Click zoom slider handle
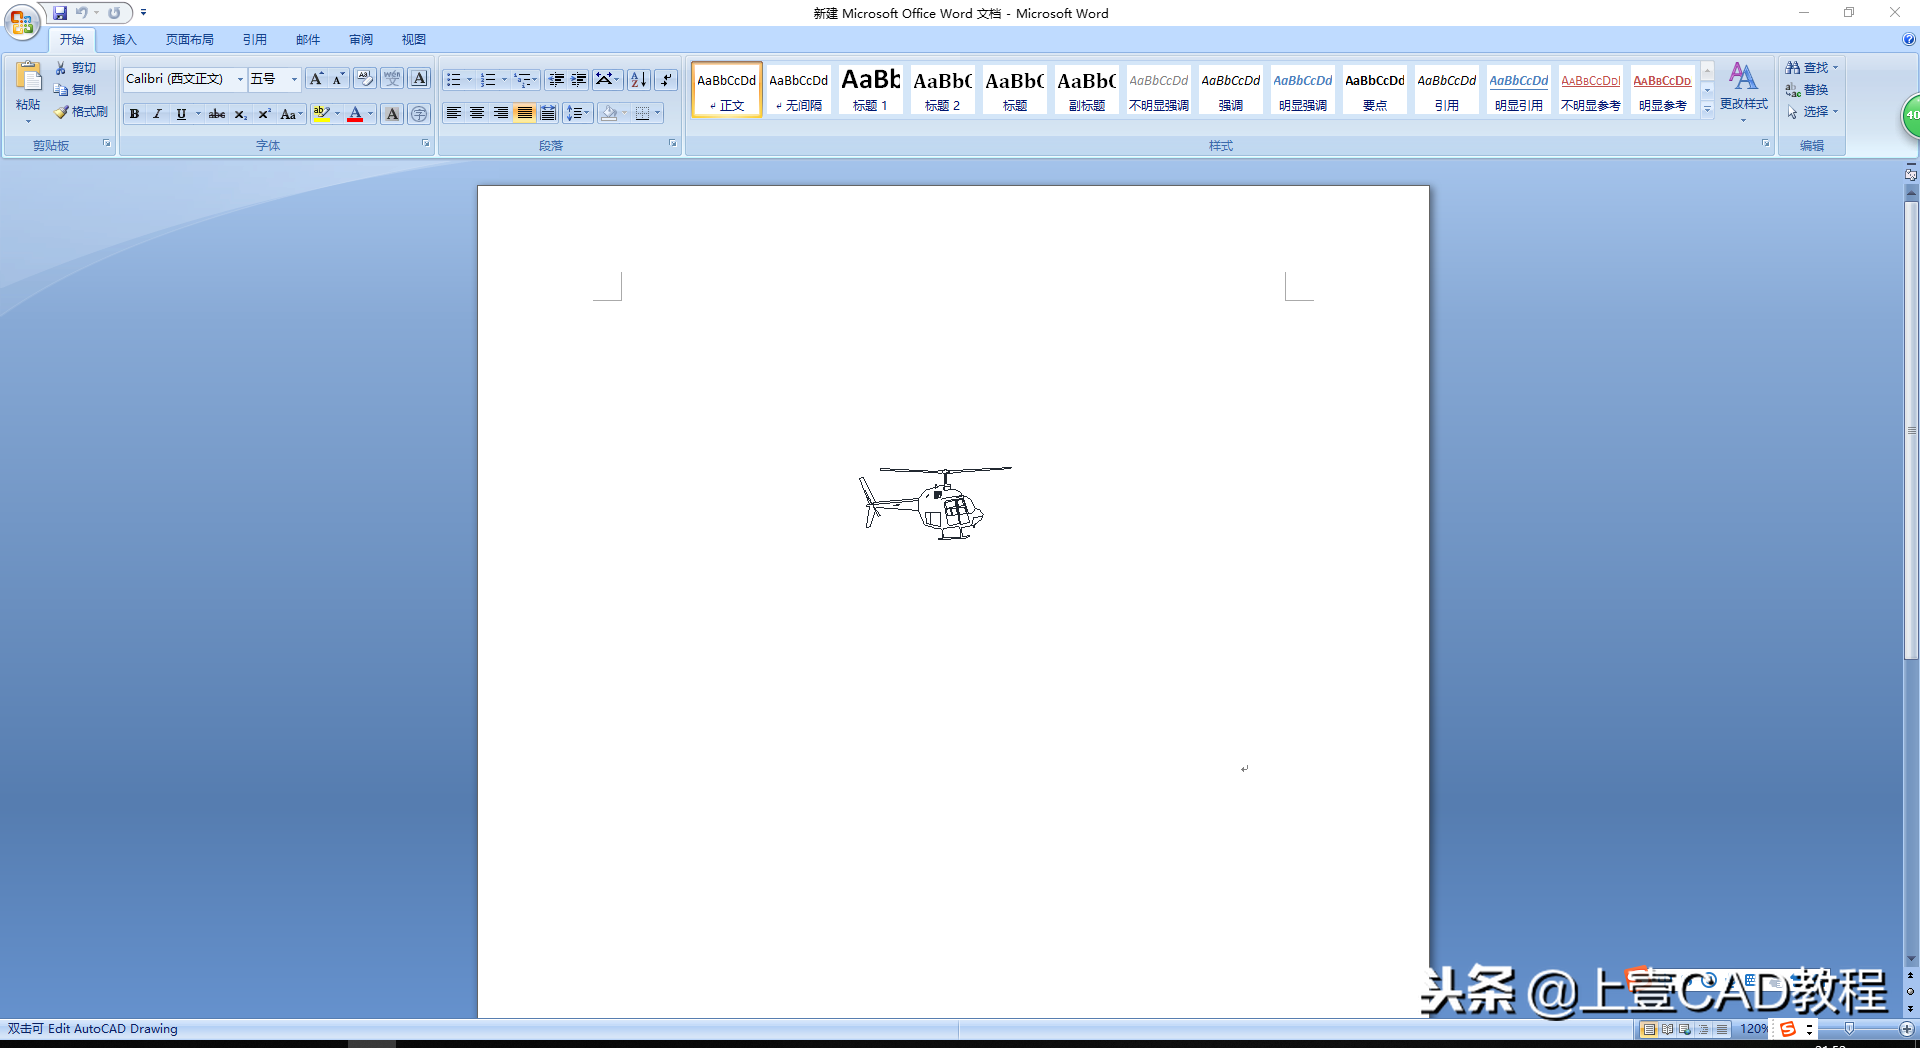 [1849, 1029]
